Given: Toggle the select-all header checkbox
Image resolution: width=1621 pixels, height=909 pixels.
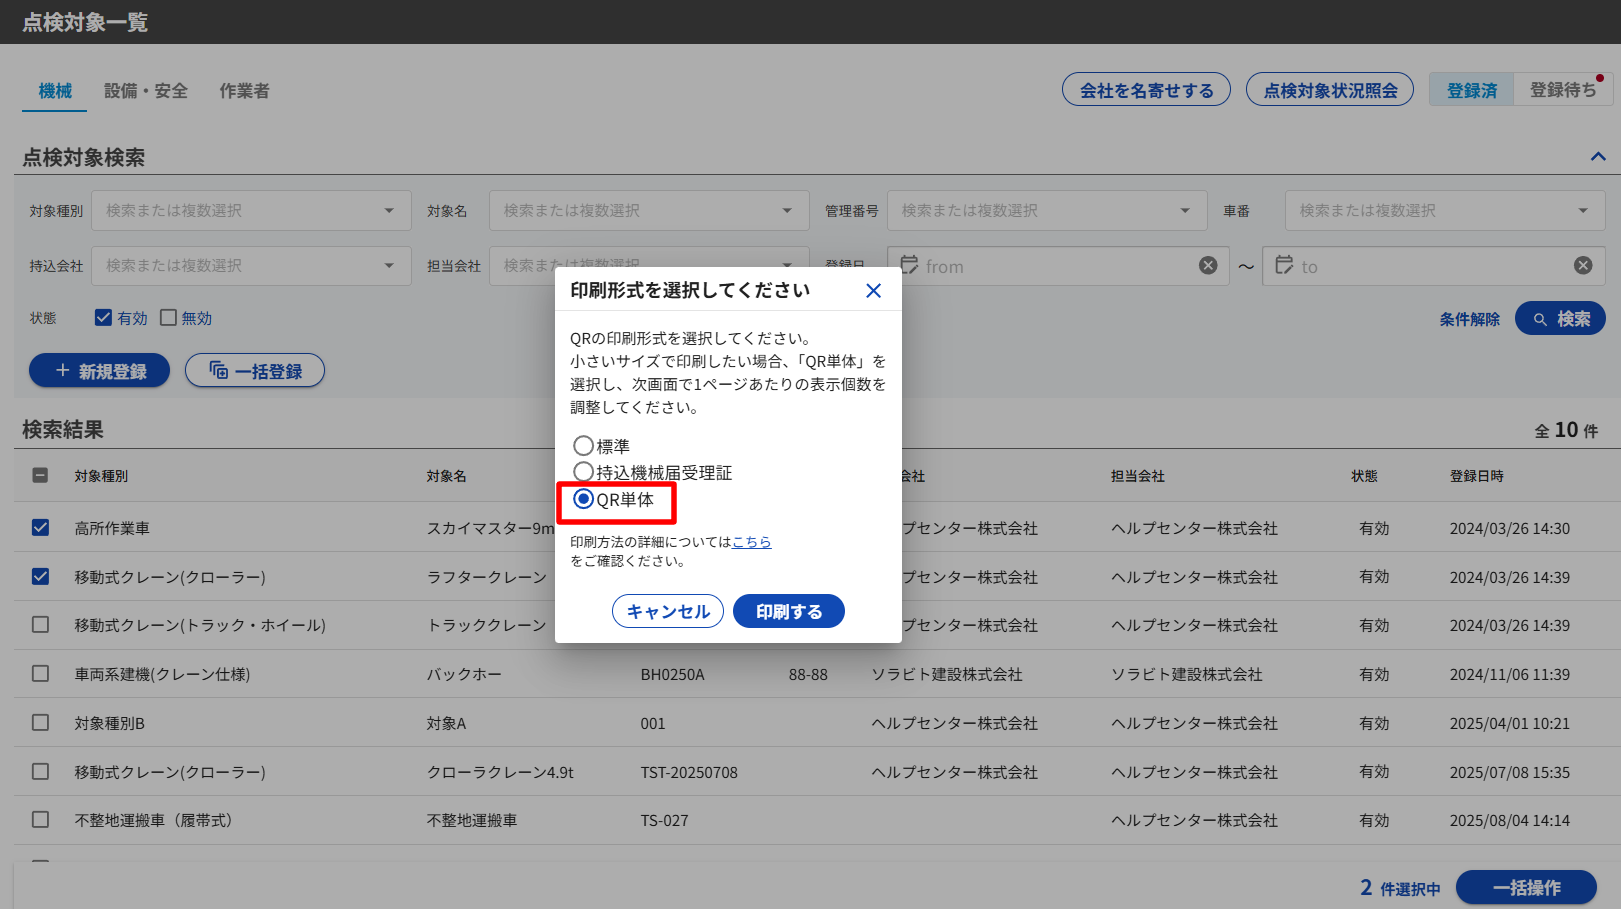Looking at the screenshot, I should pyautogui.click(x=40, y=476).
